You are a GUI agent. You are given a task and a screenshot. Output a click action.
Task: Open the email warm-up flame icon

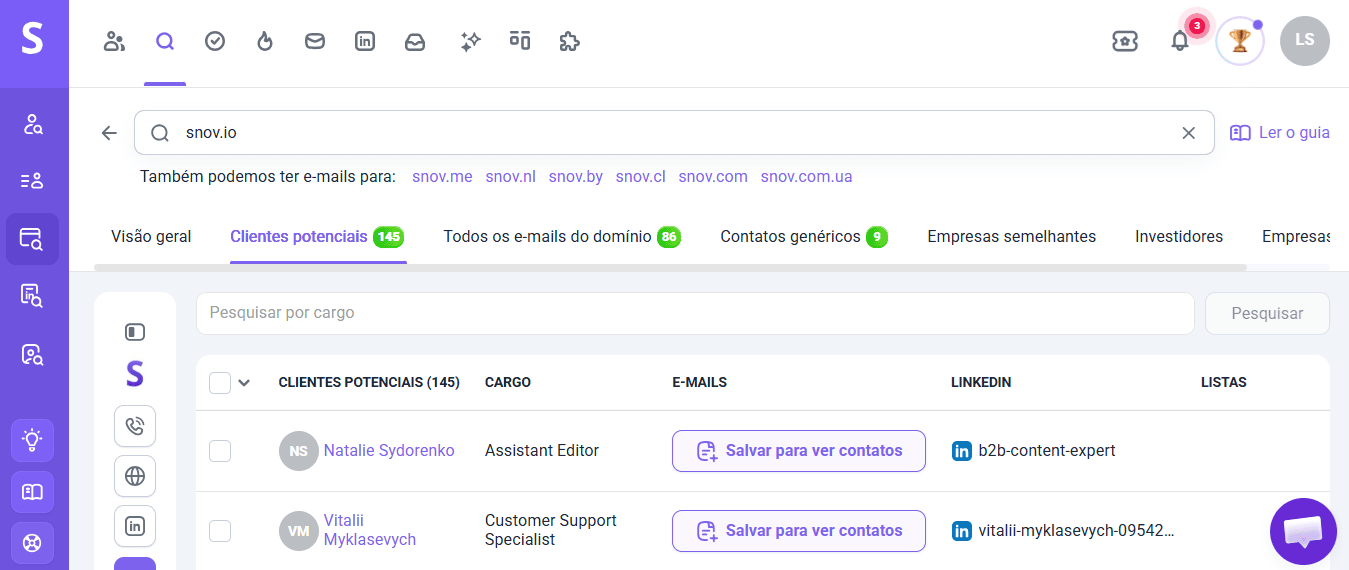tap(265, 41)
